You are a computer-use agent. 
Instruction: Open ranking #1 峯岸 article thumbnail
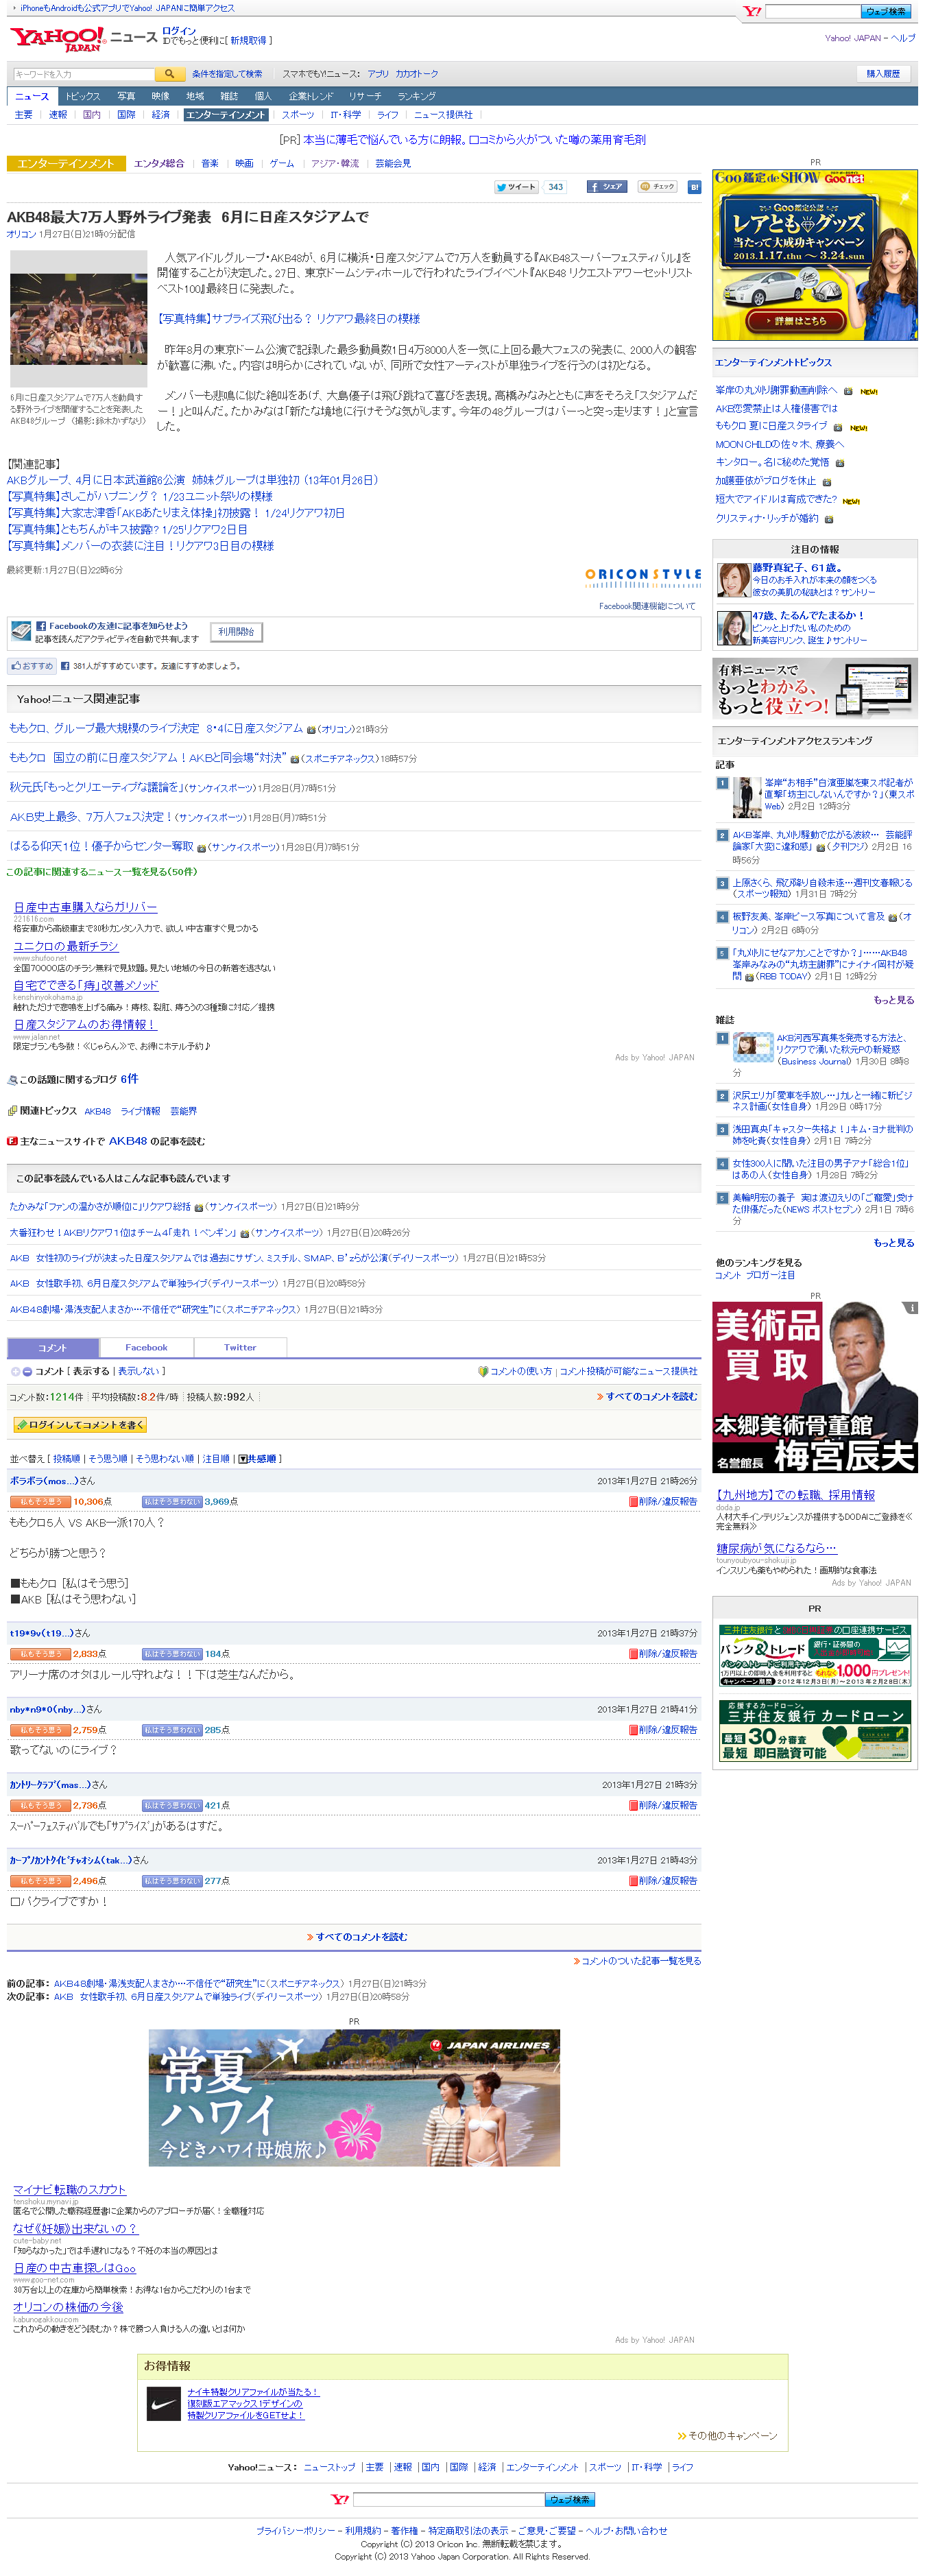pos(747,797)
